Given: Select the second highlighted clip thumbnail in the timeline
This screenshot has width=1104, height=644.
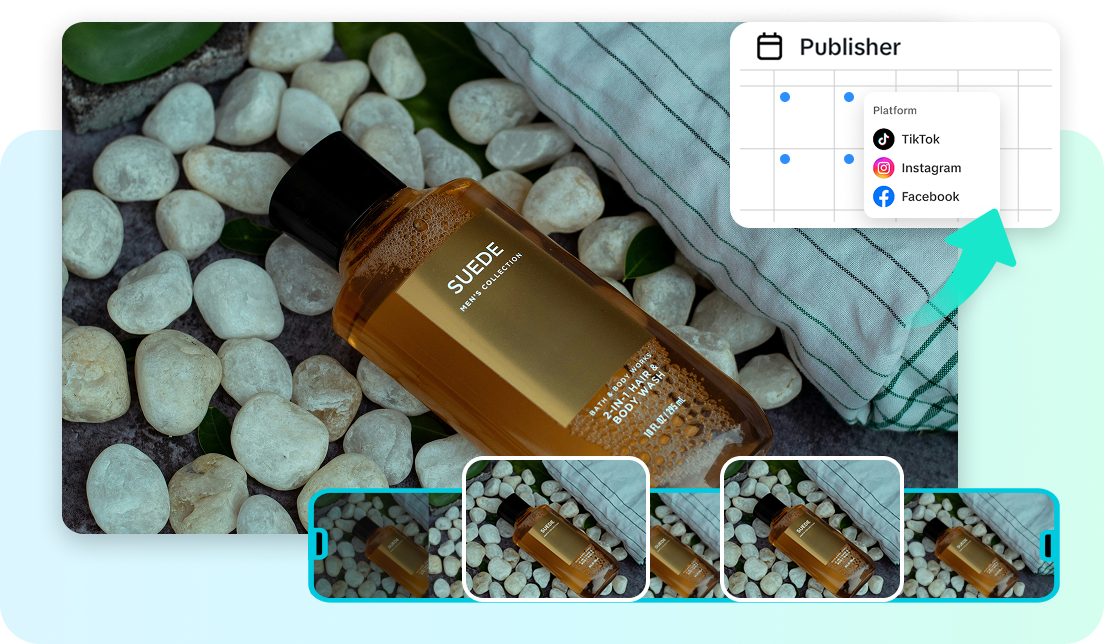Looking at the screenshot, I should click(x=812, y=529).
